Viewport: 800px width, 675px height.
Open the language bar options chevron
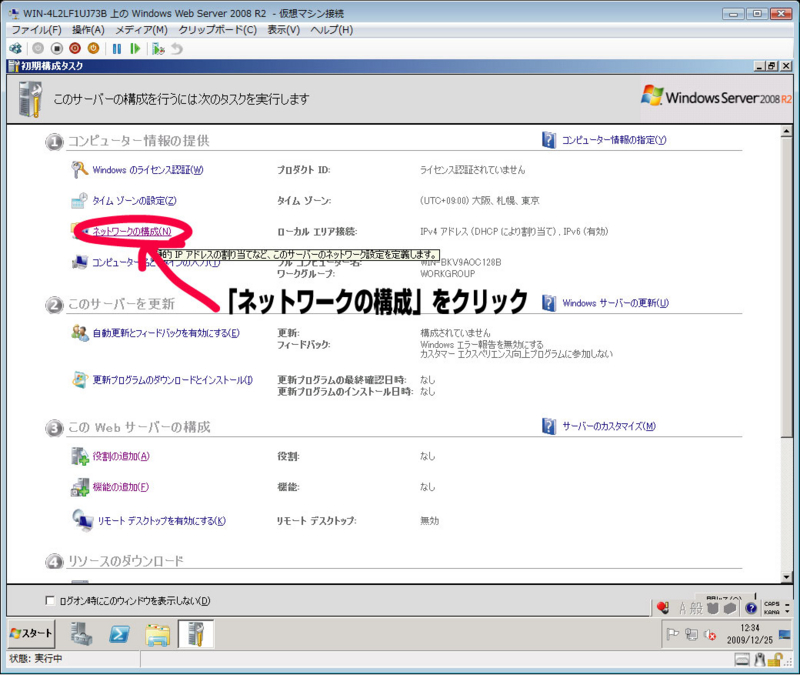click(787, 611)
